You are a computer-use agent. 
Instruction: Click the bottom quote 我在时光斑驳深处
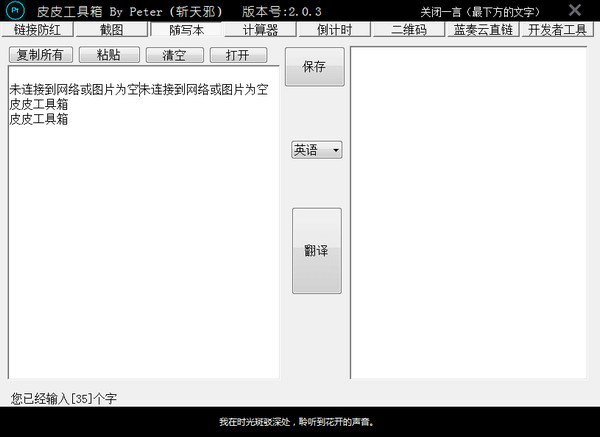(x=296, y=422)
